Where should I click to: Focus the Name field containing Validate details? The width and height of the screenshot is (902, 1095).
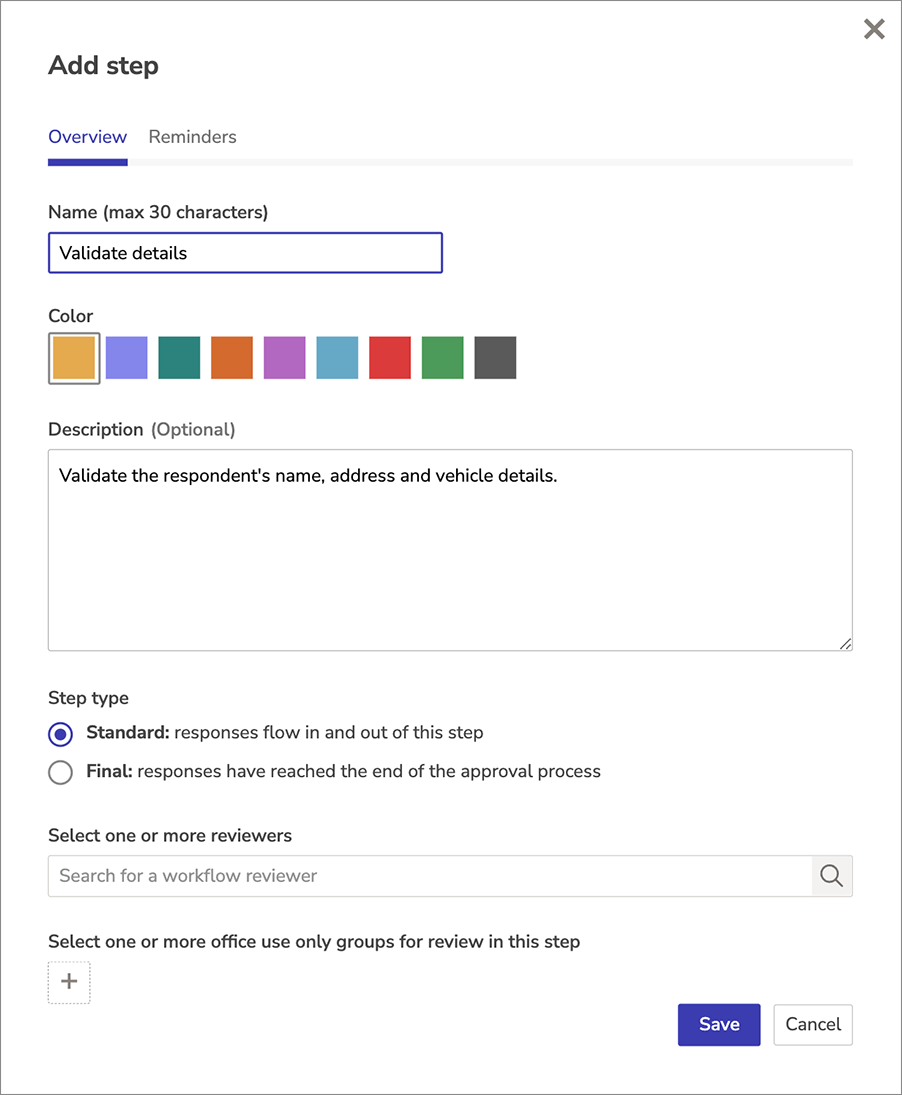245,253
